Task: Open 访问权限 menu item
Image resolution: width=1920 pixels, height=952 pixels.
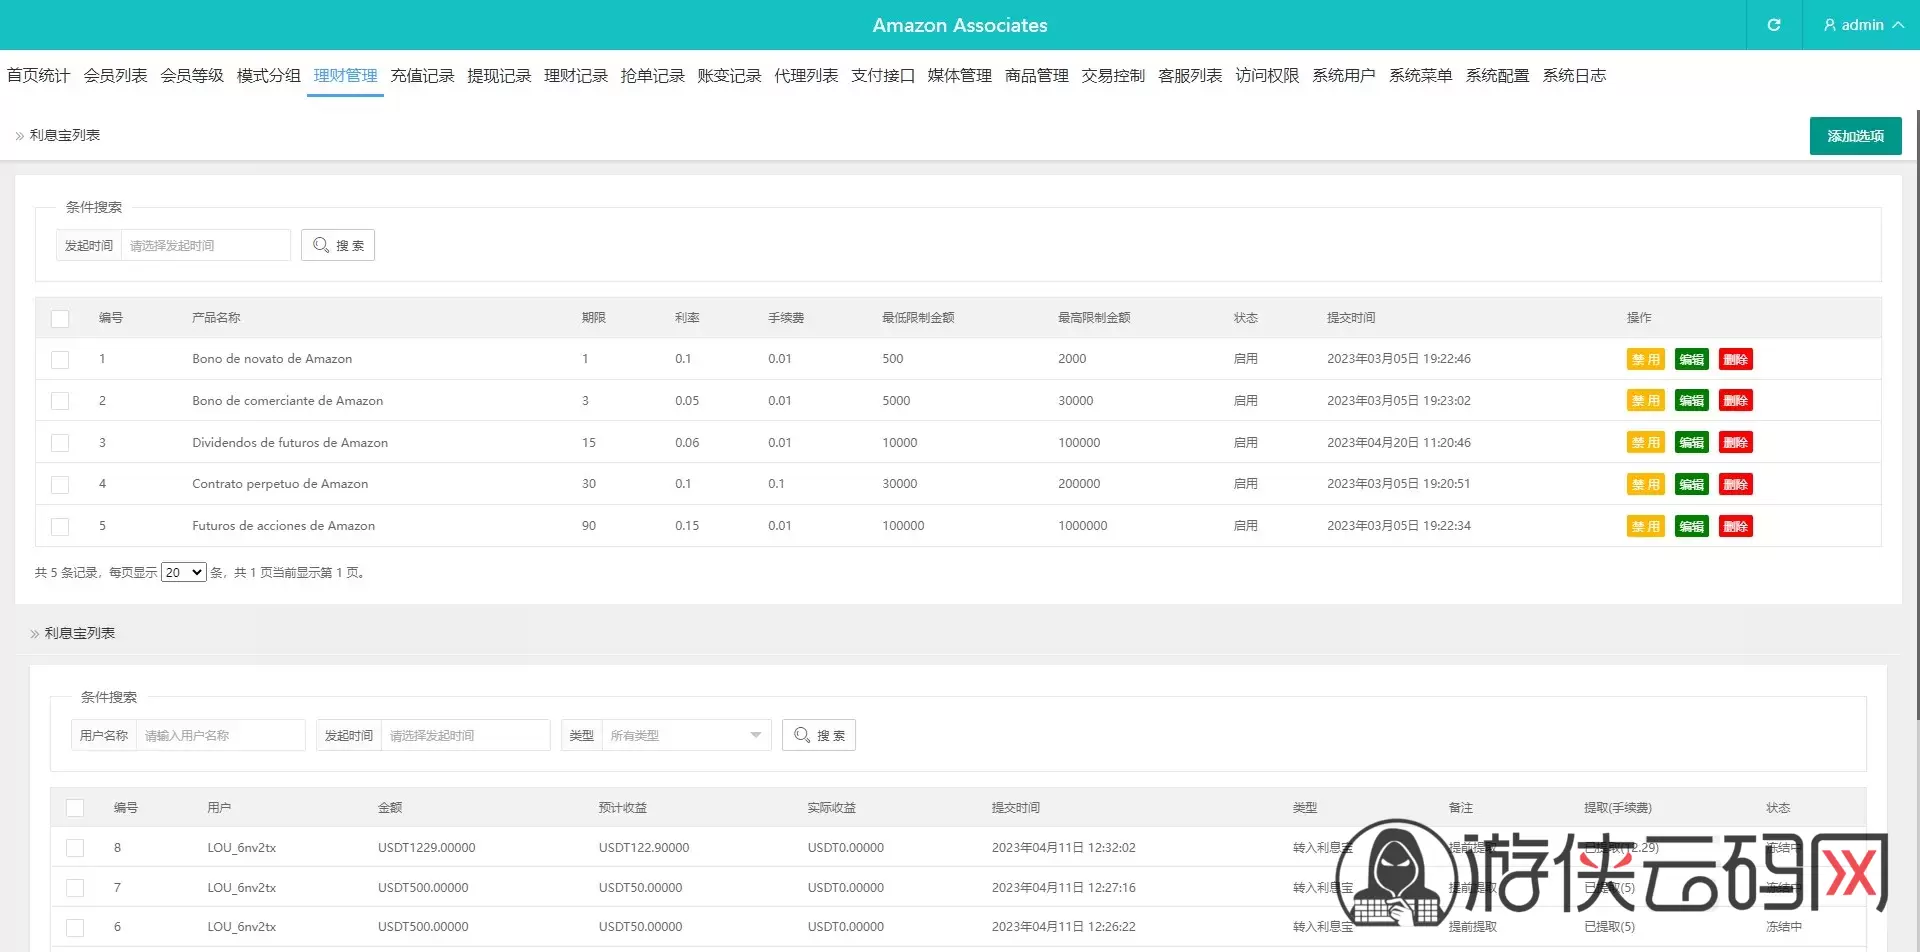Action: click(1267, 75)
